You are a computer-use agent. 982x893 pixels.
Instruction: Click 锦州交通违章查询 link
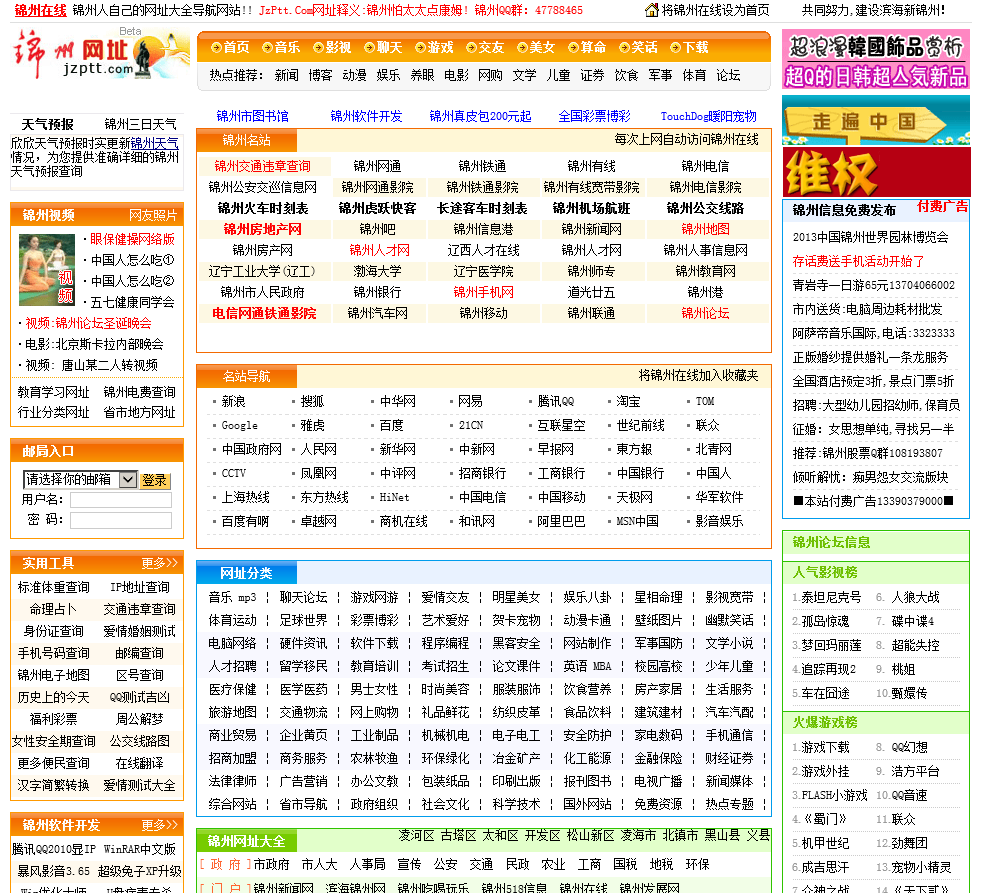point(262,167)
